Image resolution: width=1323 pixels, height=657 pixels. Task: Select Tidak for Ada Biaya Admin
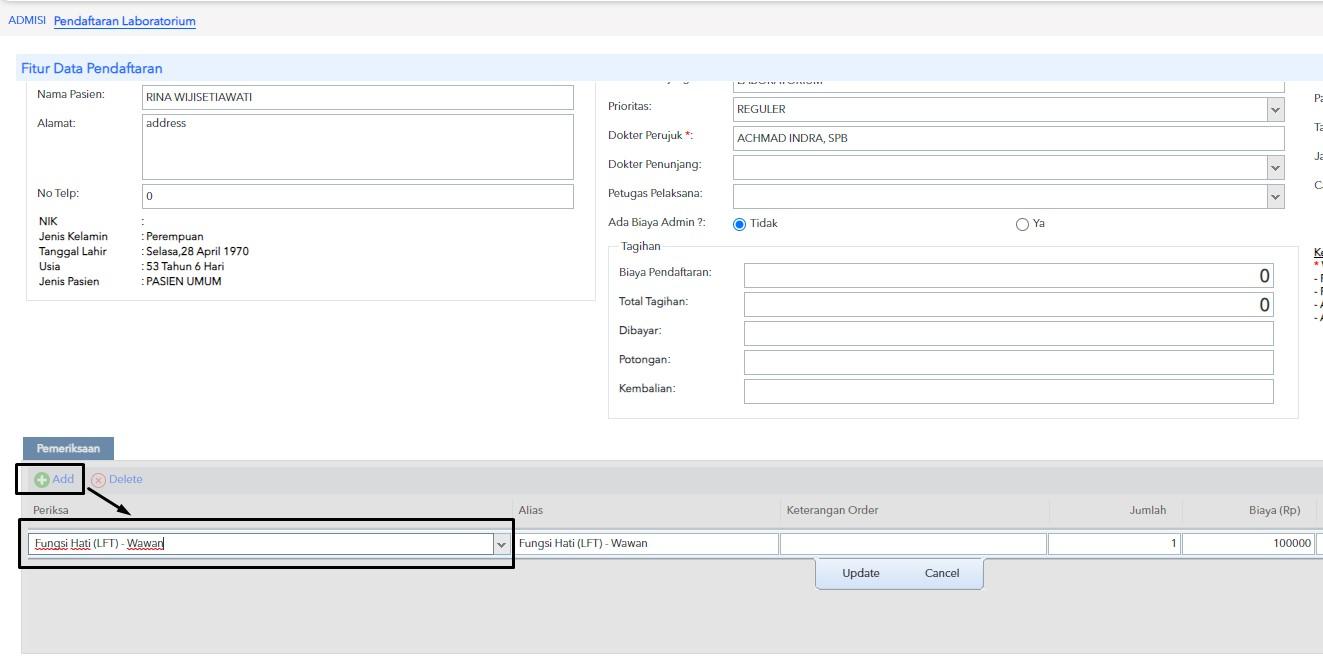click(x=740, y=224)
